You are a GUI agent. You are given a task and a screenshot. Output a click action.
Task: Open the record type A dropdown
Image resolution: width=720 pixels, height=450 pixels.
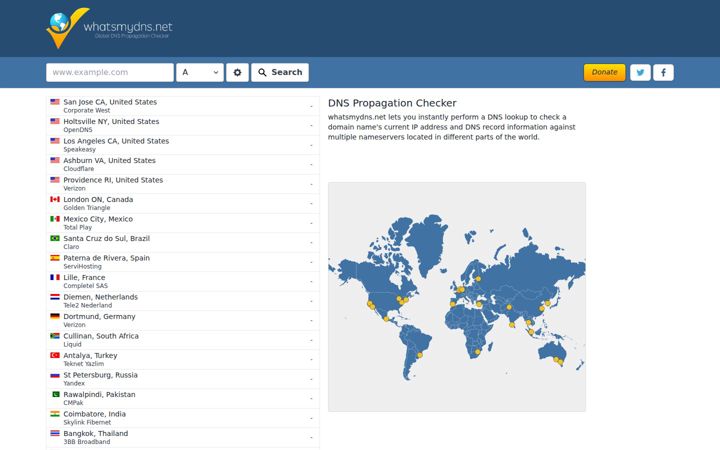click(x=200, y=73)
